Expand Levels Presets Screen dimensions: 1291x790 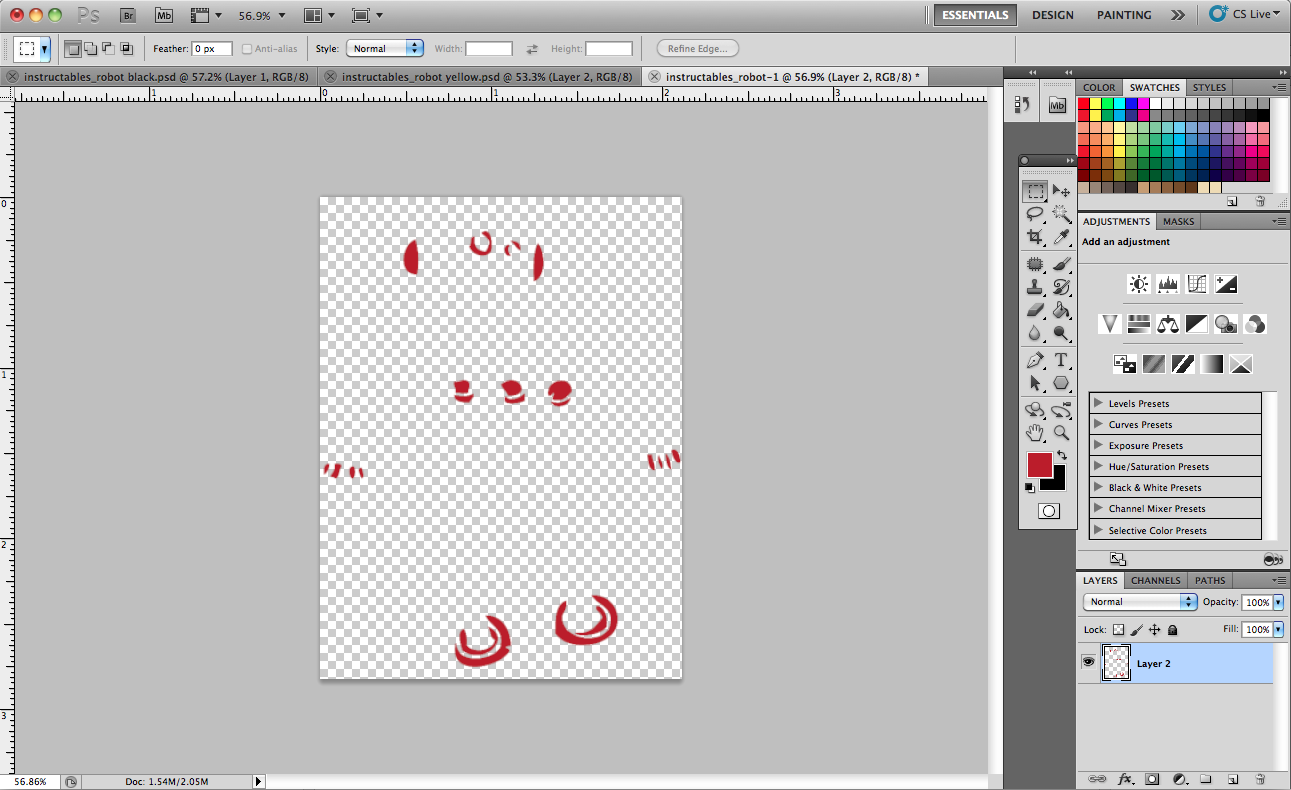point(1098,403)
